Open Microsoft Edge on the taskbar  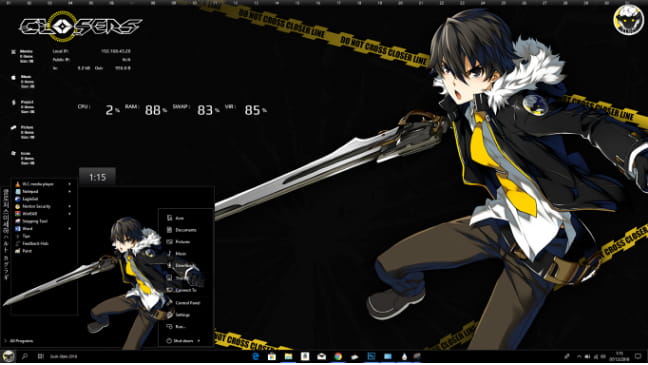255,356
